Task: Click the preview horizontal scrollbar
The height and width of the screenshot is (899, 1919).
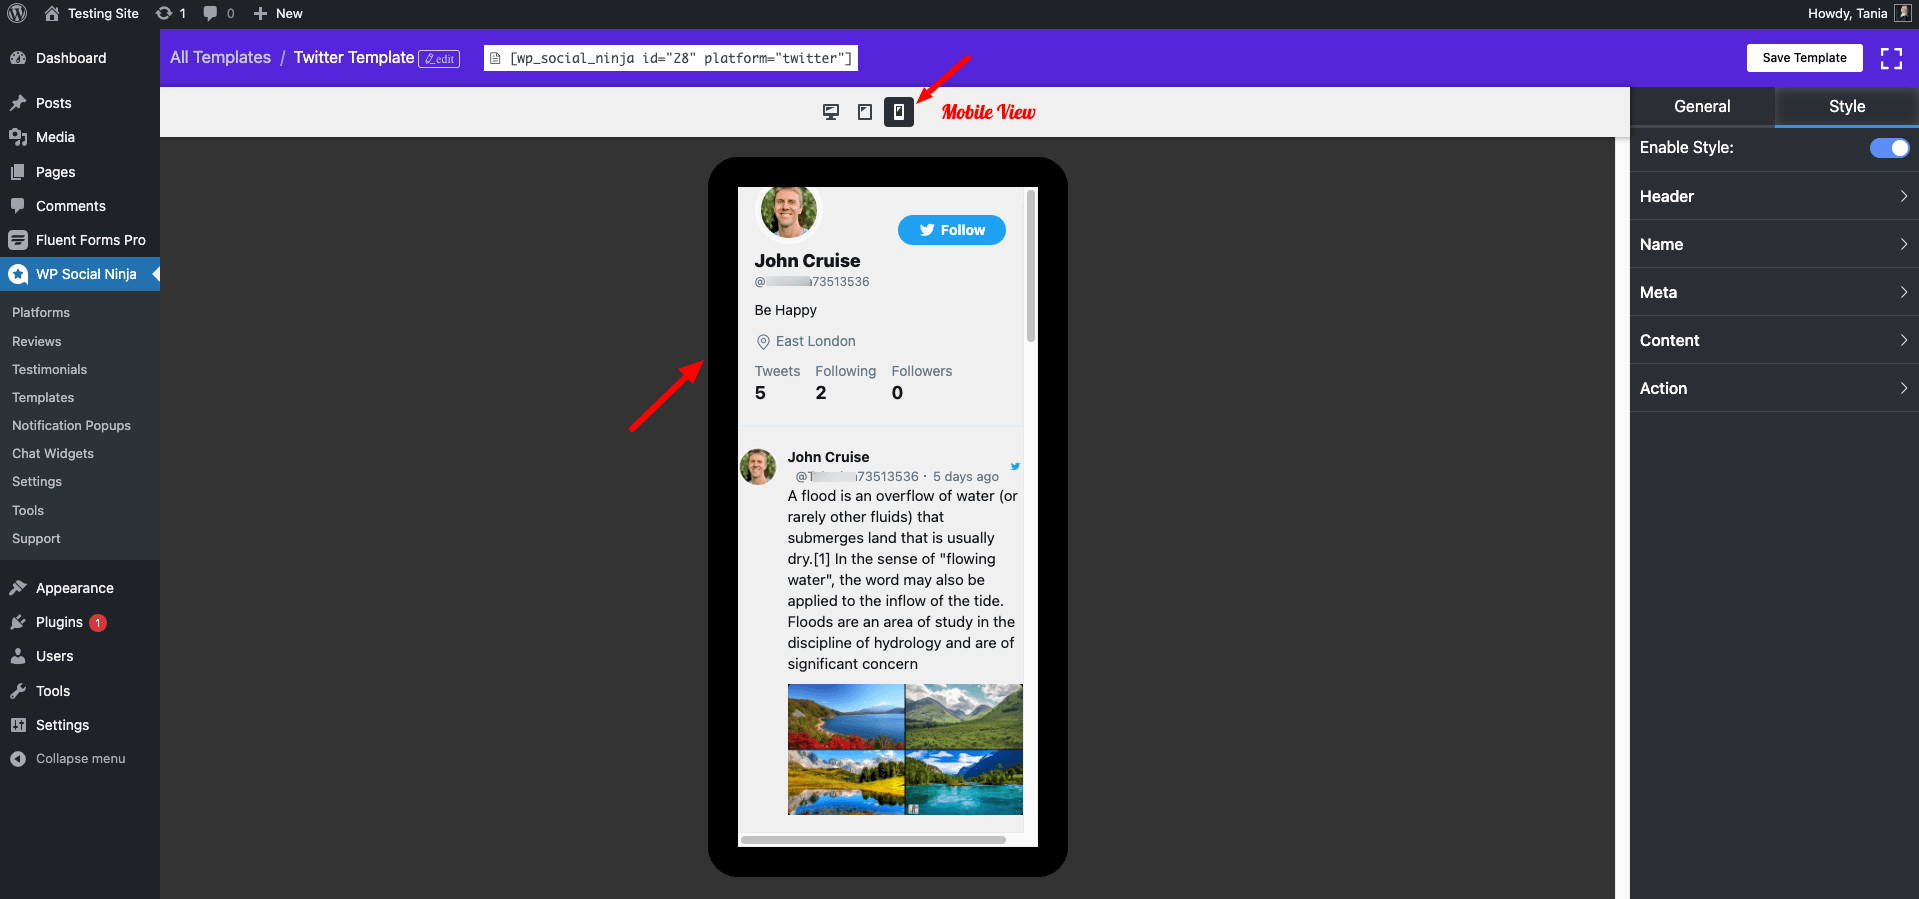Action: pos(873,840)
